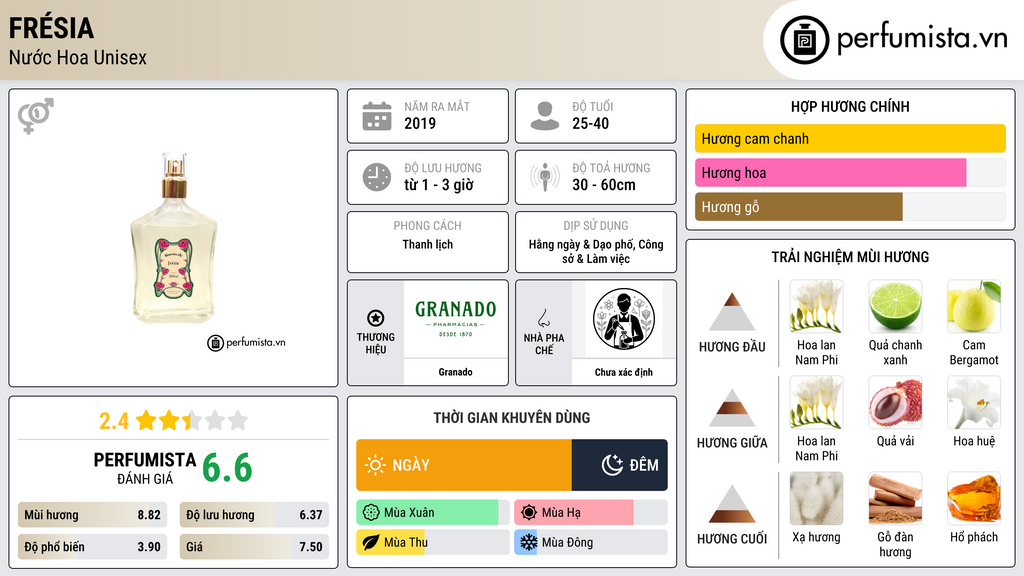The width and height of the screenshot is (1024, 576).
Task: Click the Quả vải lychee image
Action: pyautogui.click(x=895, y=403)
